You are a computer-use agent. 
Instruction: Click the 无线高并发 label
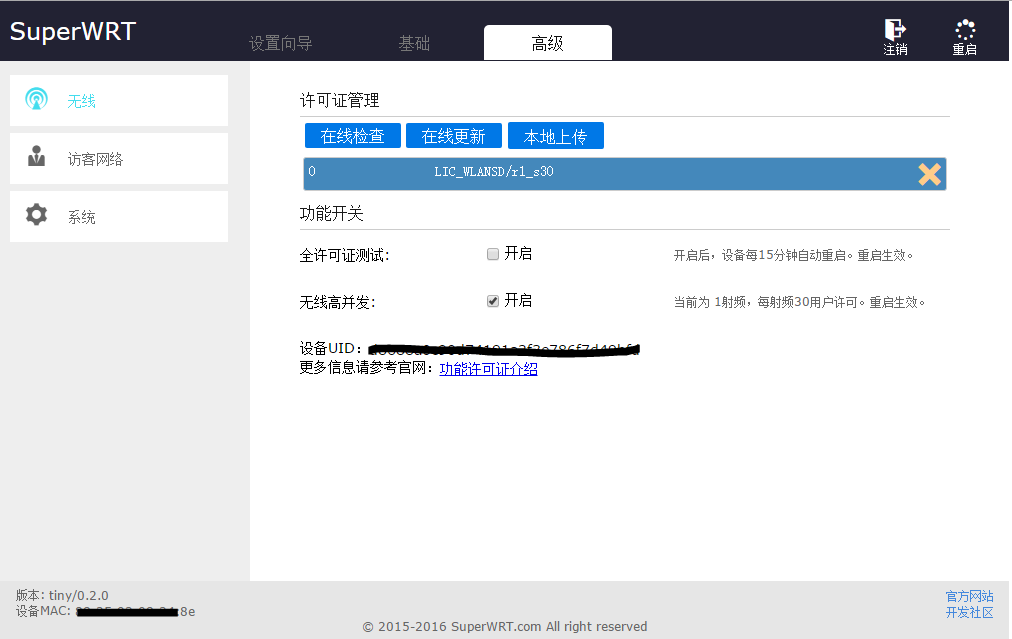click(338, 302)
